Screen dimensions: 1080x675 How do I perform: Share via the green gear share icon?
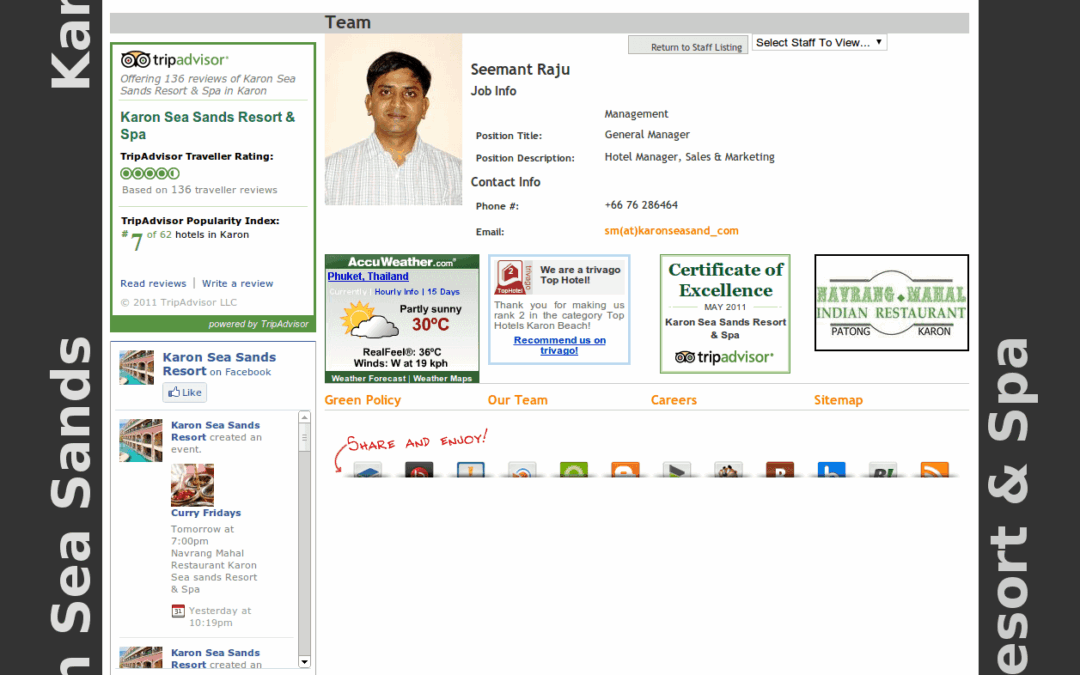[x=574, y=470]
